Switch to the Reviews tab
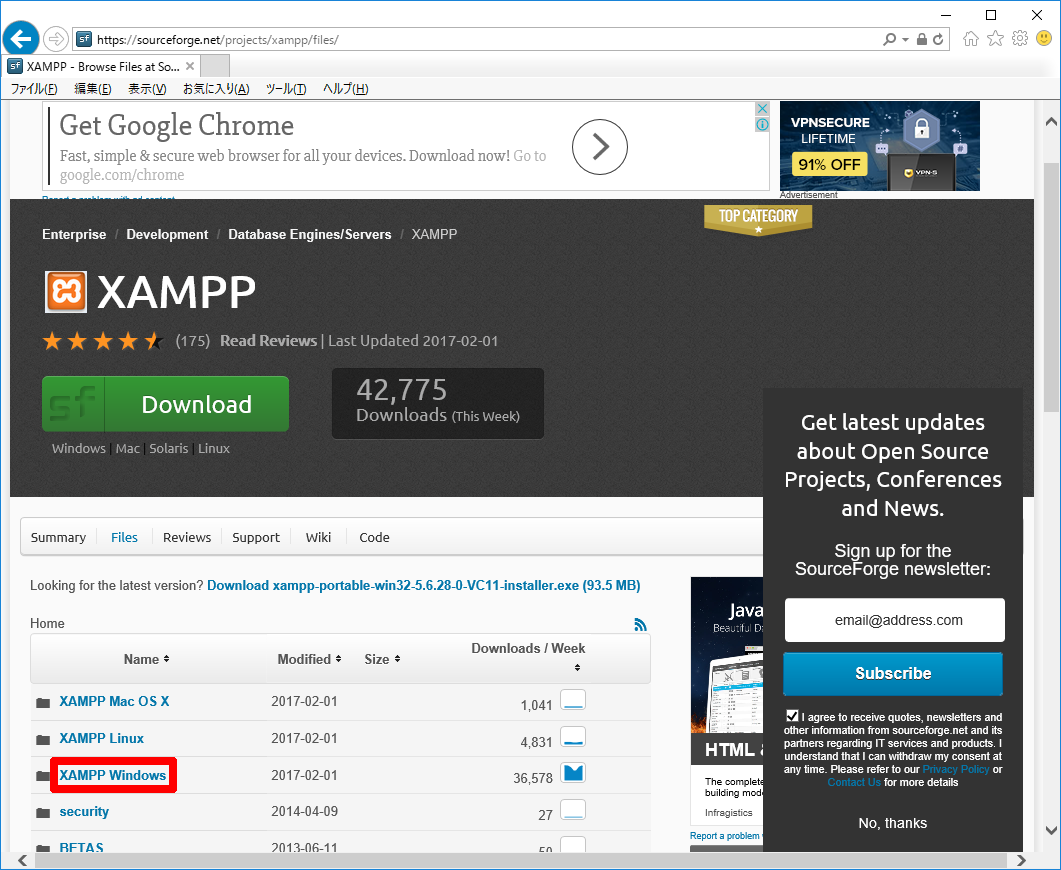The height and width of the screenshot is (870, 1061). [187, 537]
